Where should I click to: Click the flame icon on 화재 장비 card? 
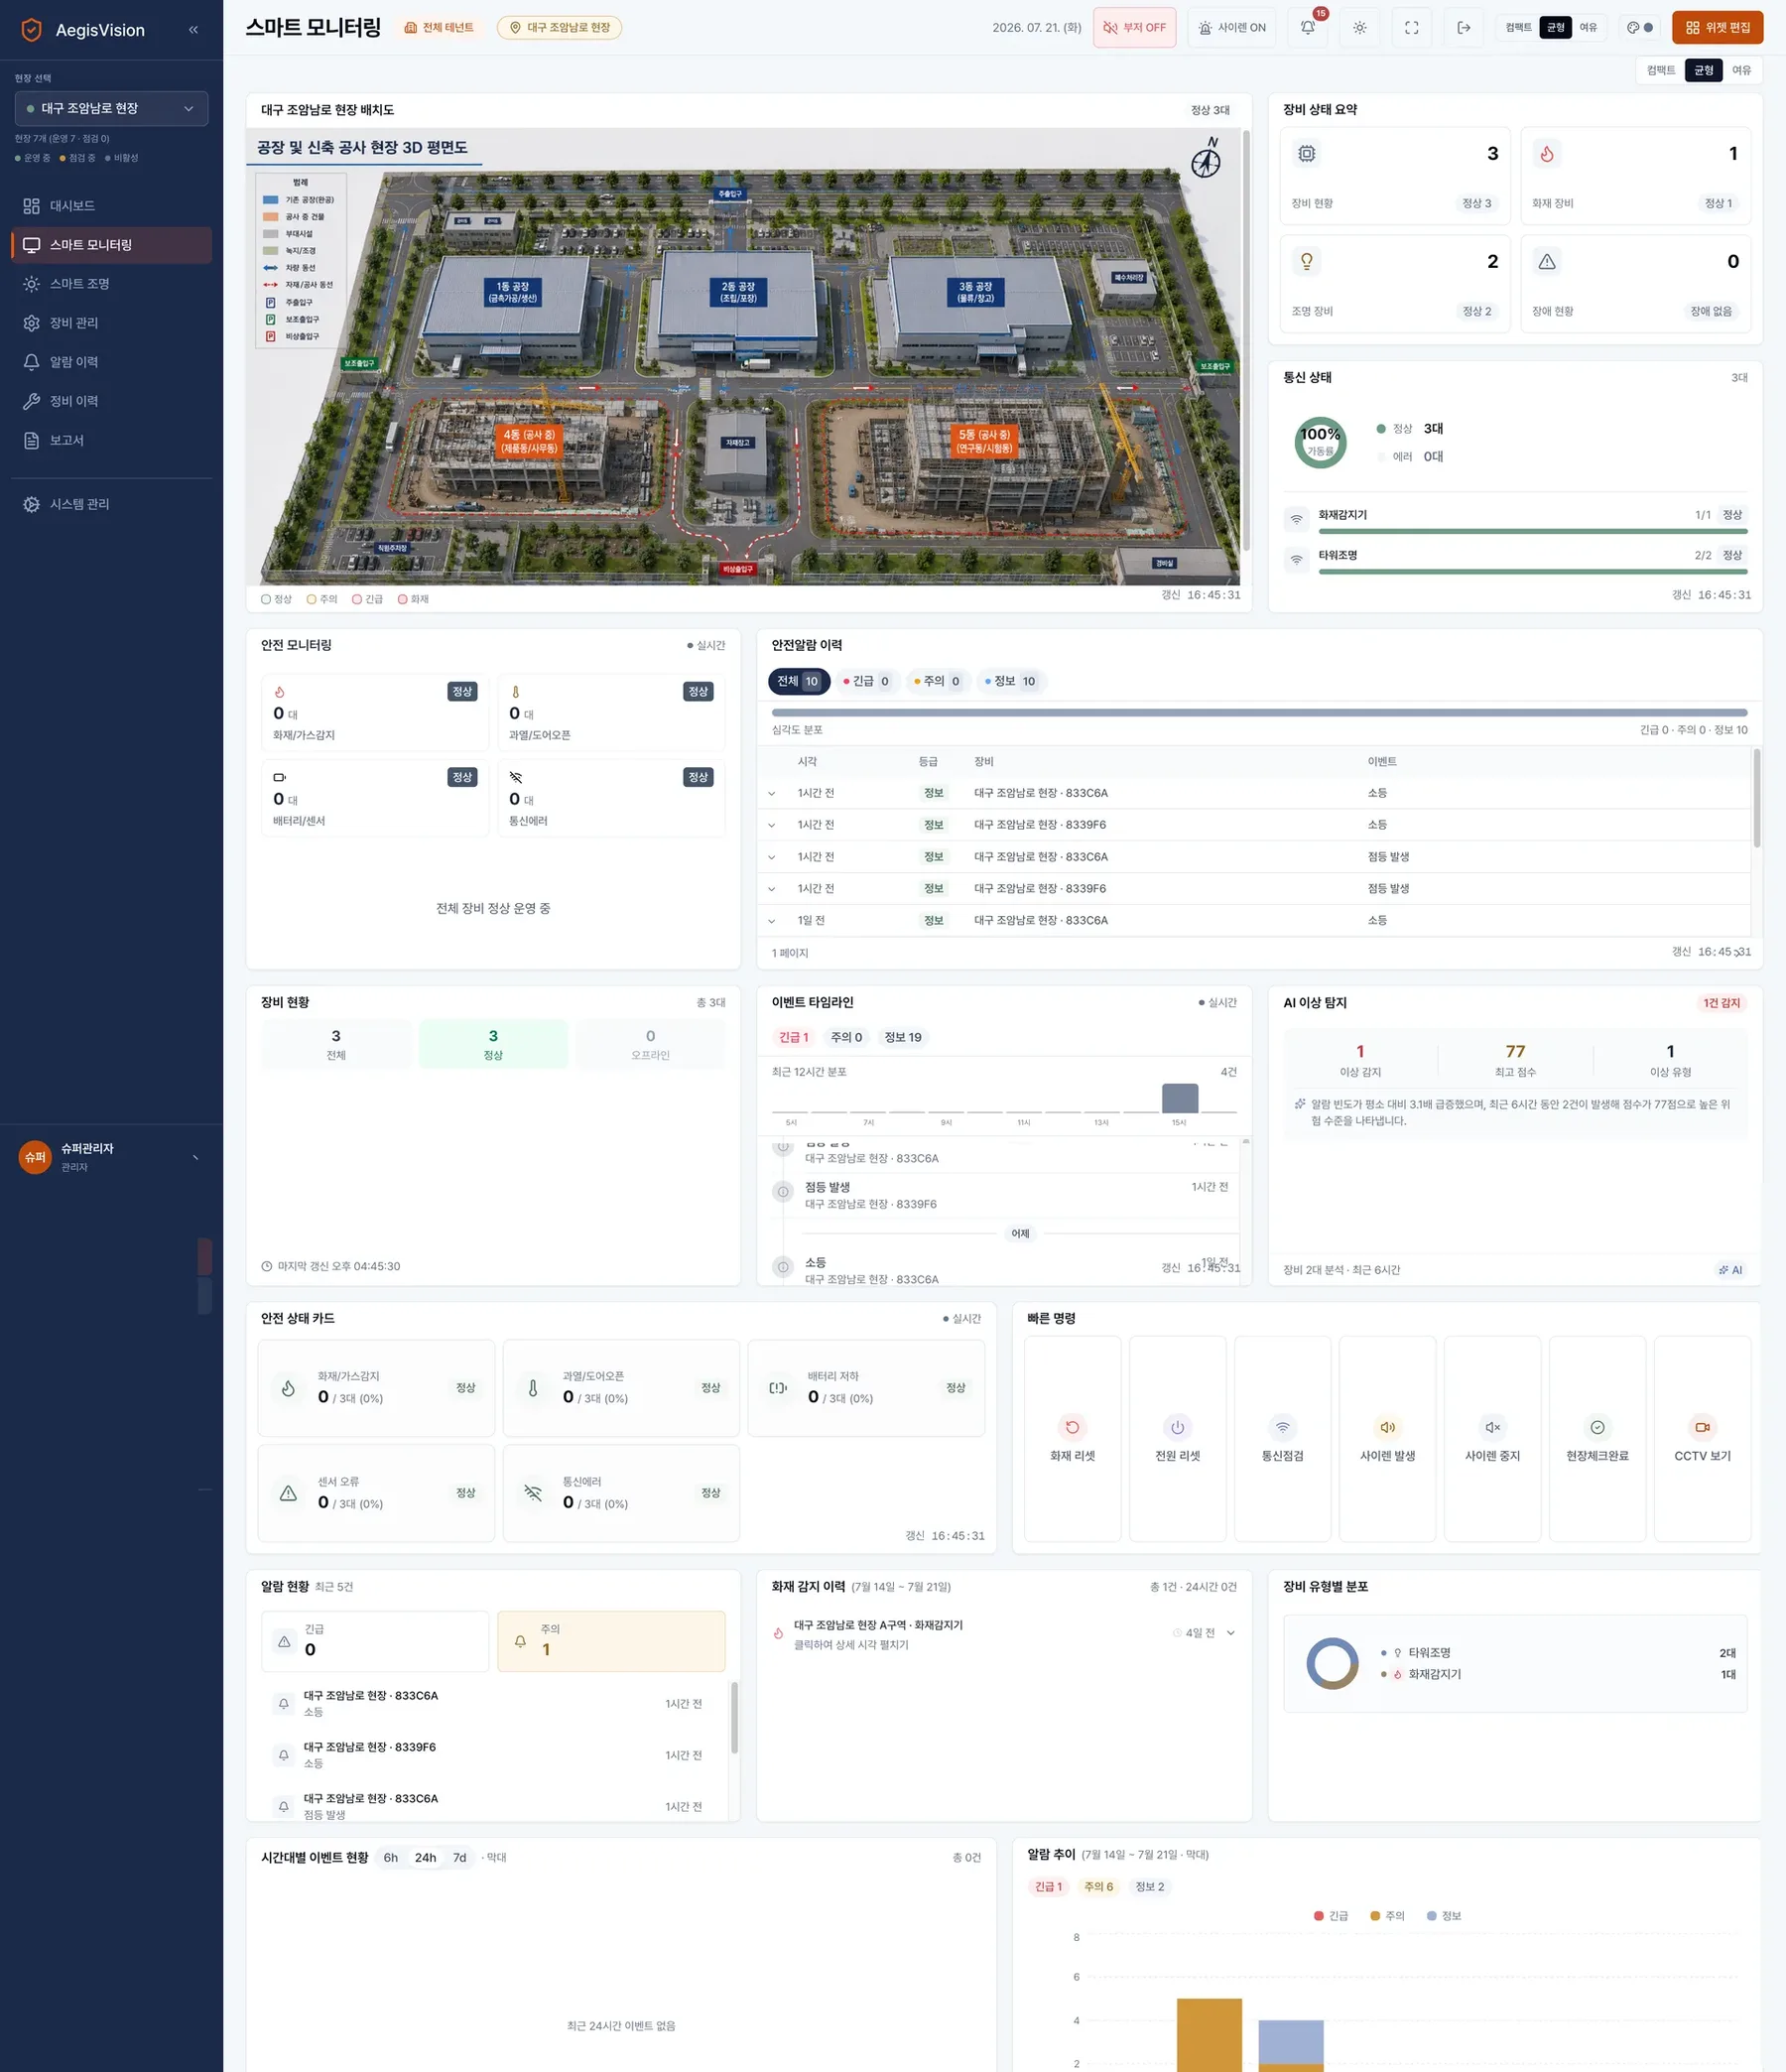pos(1547,153)
